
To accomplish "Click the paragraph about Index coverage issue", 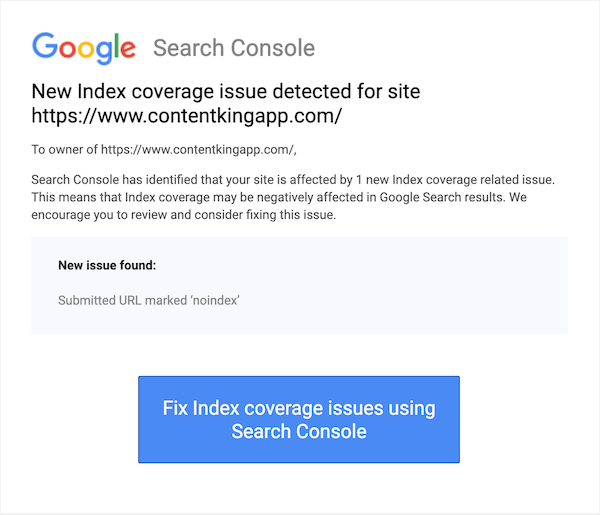I will (x=293, y=197).
